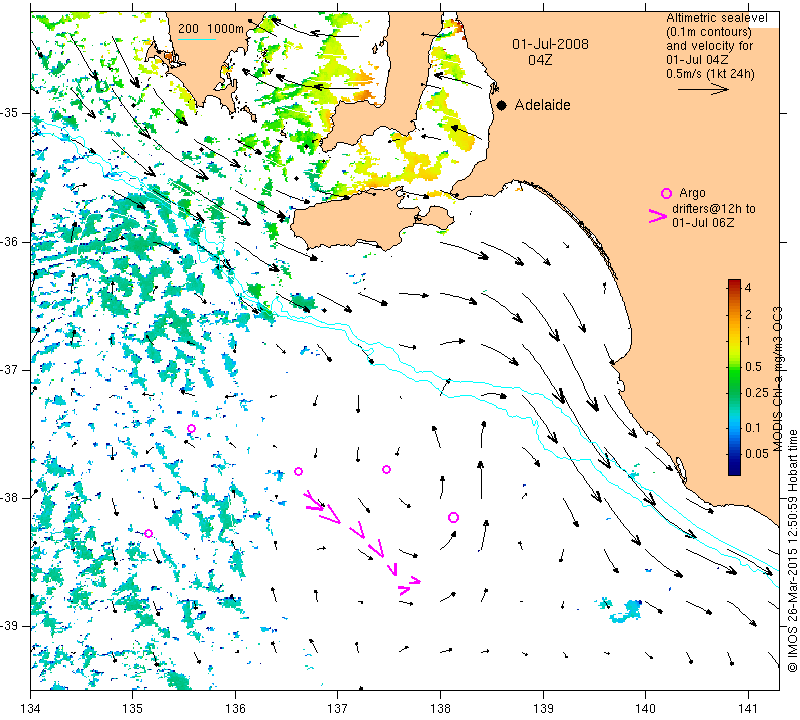The image size is (800, 720).
Task: Click the southeasternmost magenta drifter arrowhead pair
Action: tap(409, 585)
